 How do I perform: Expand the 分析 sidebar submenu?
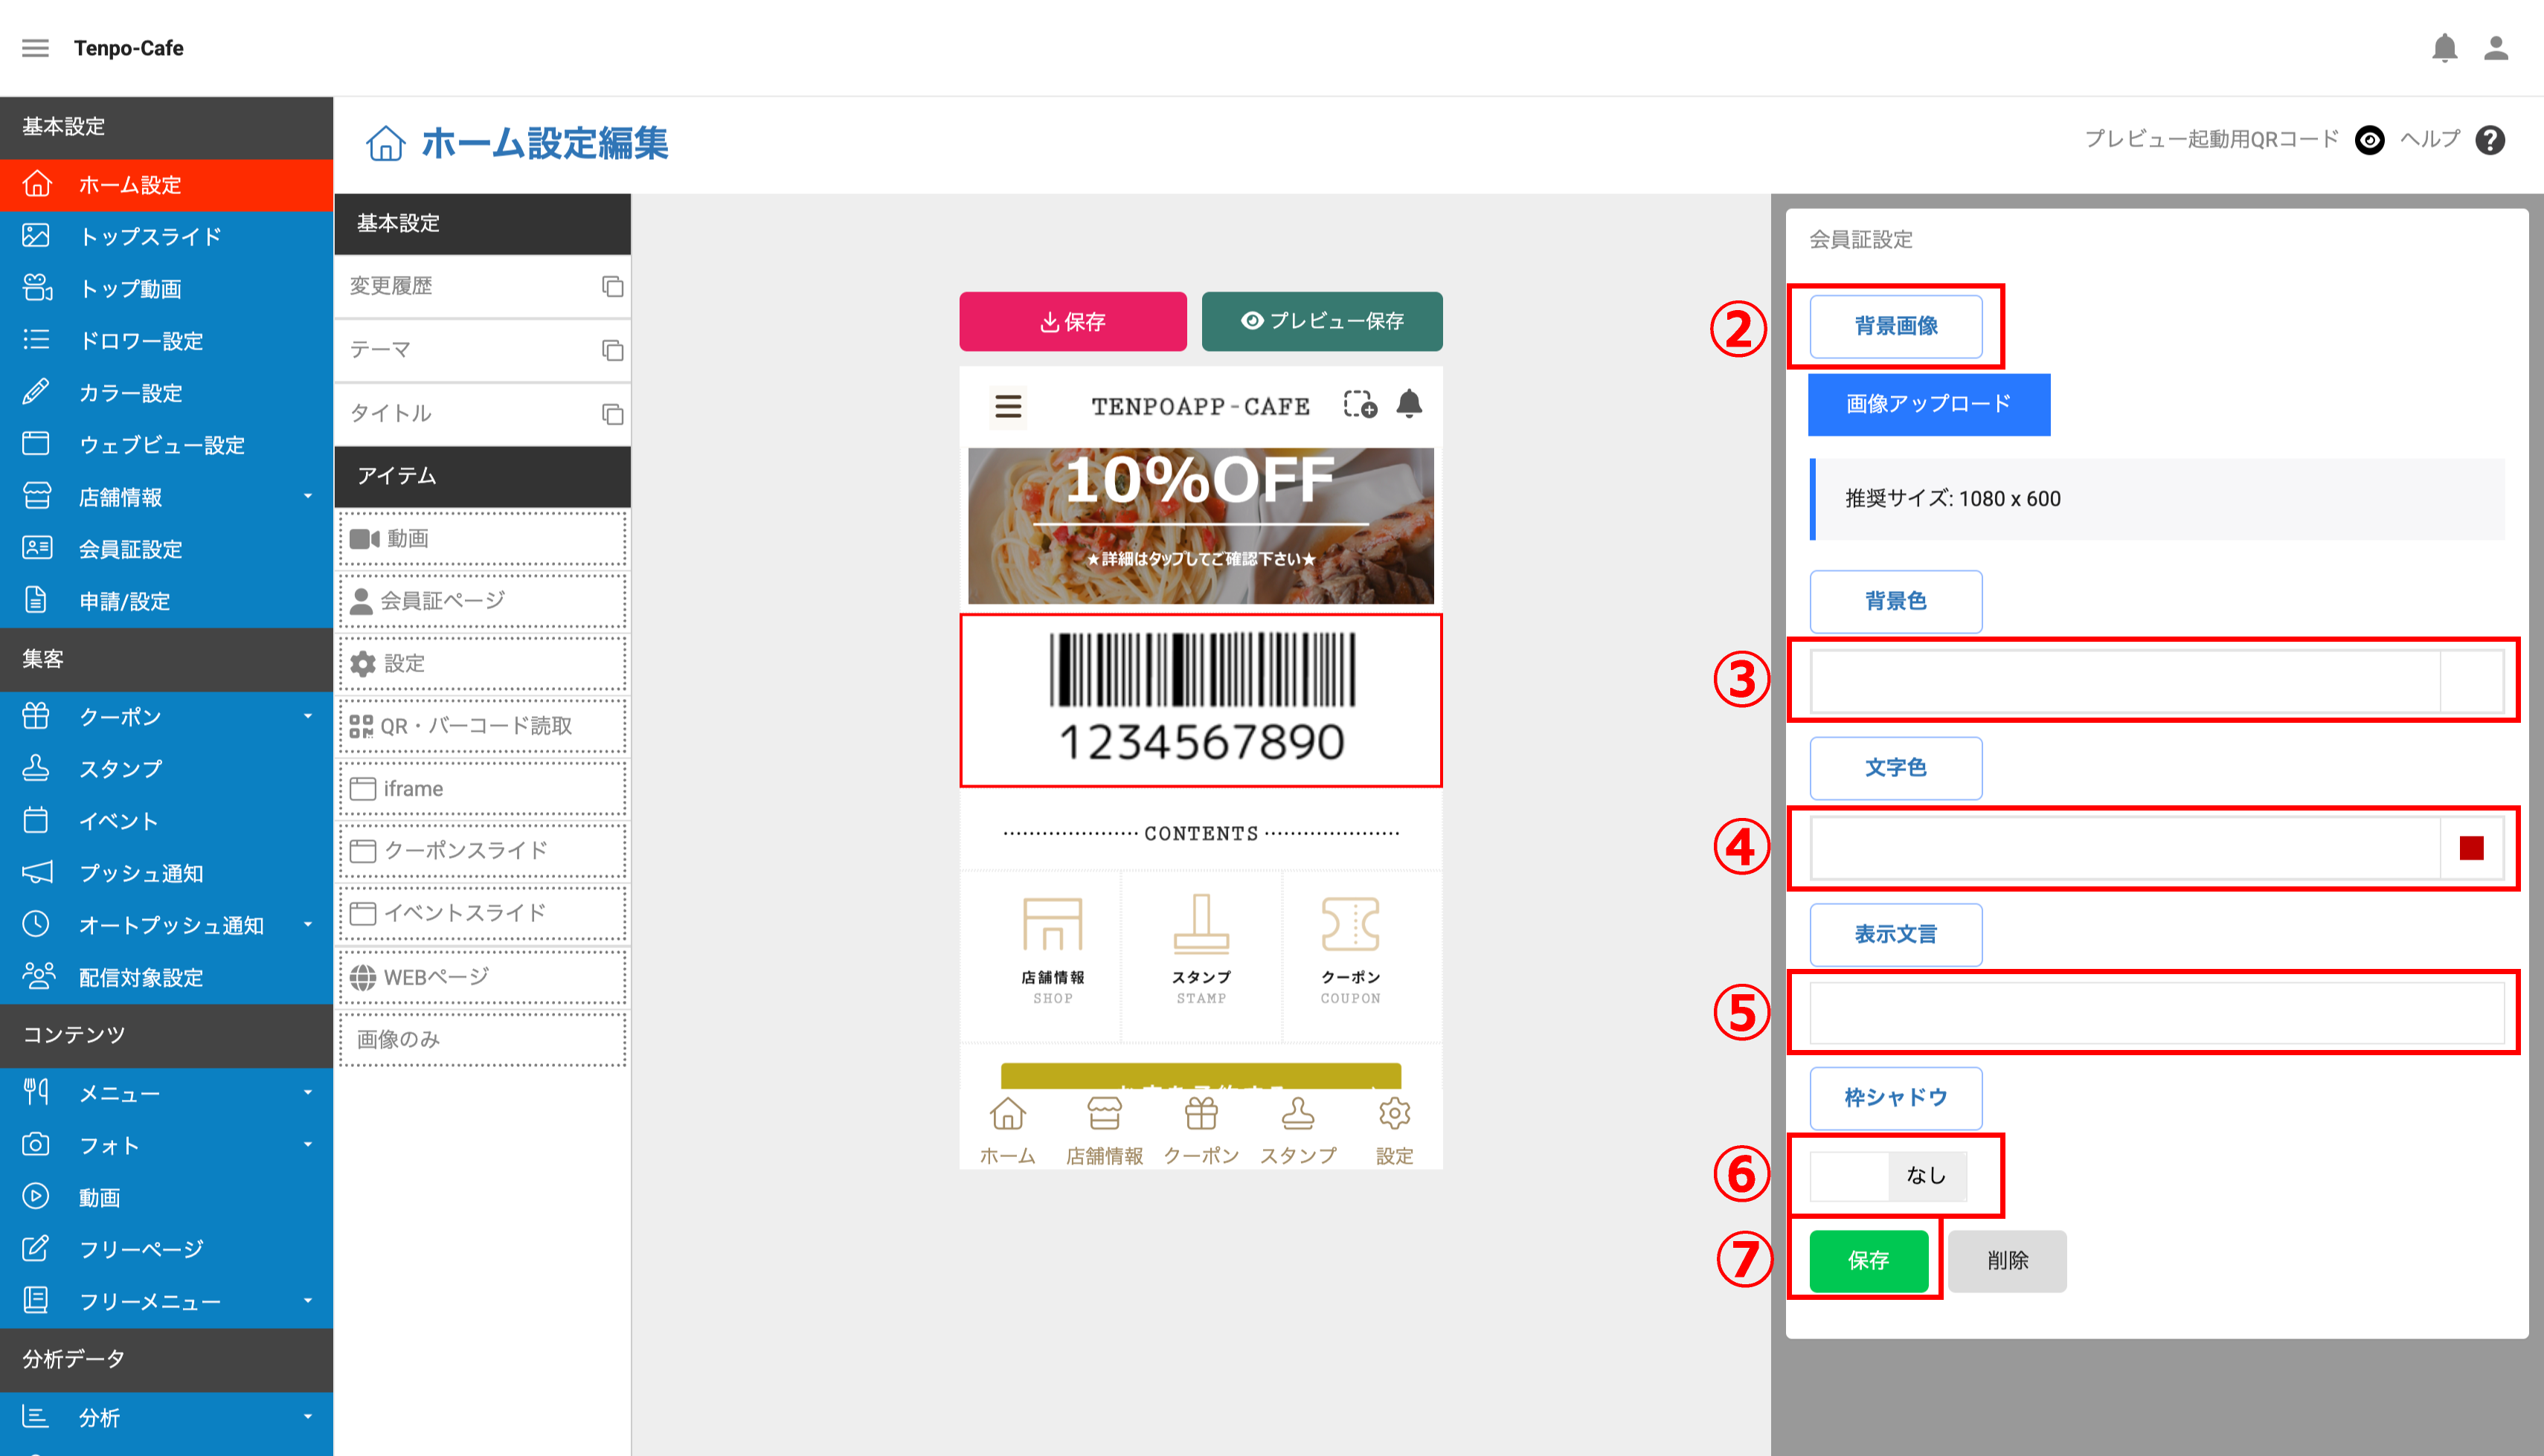[308, 1417]
